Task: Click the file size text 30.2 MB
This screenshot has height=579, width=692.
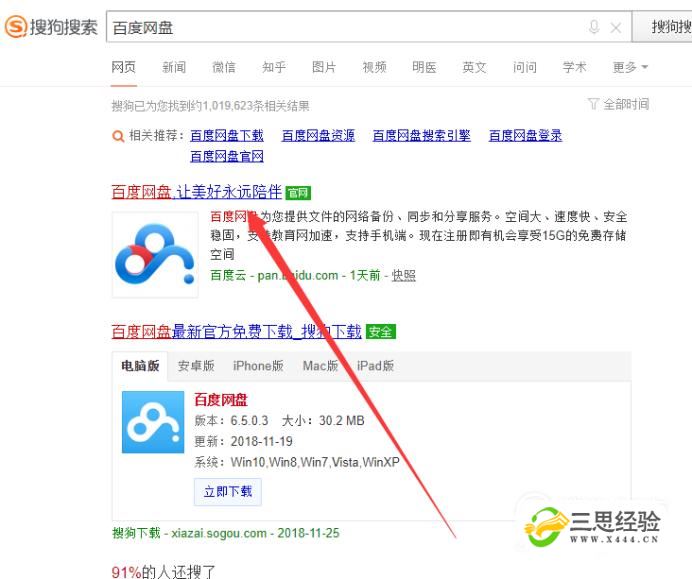Action: (x=342, y=421)
